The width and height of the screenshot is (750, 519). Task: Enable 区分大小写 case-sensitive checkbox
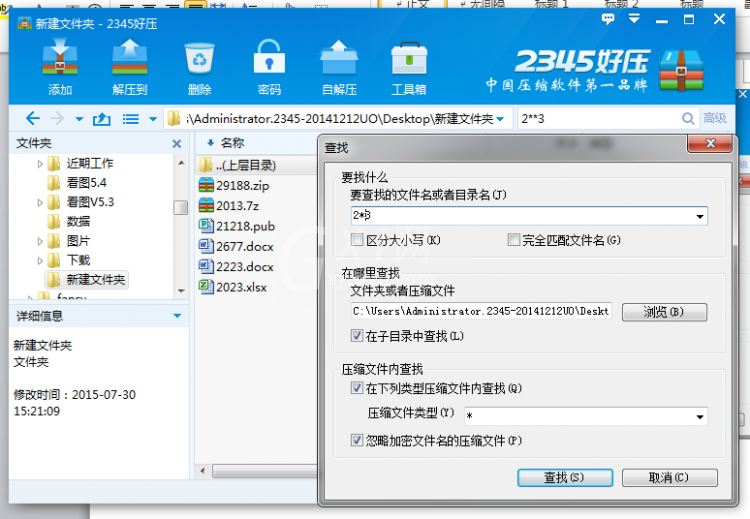[357, 239]
